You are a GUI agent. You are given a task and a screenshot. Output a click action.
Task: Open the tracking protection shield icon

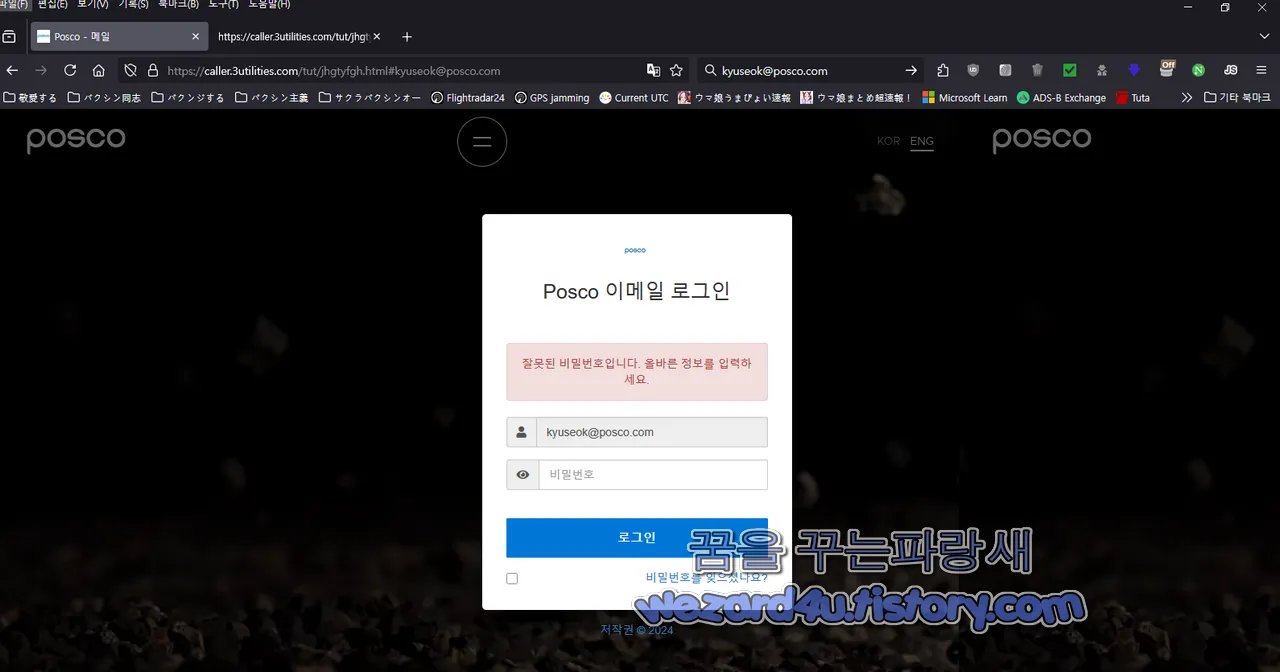click(130, 70)
